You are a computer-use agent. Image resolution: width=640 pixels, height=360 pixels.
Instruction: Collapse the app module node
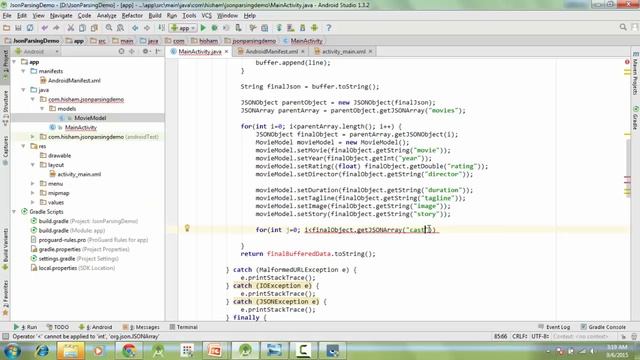click(x=14, y=62)
